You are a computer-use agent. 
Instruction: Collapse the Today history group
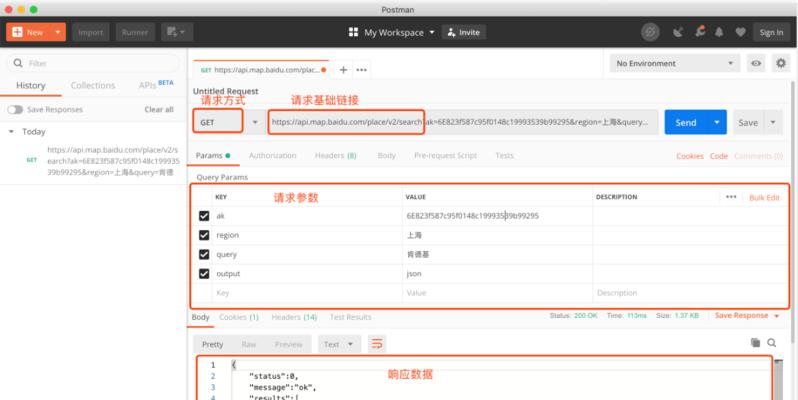click(x=11, y=131)
